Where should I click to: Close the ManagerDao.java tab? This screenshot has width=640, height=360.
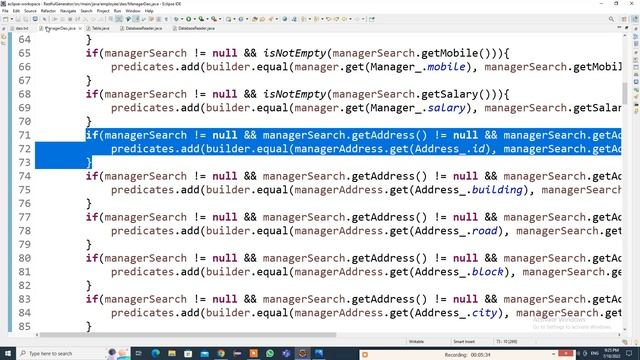[80, 28]
